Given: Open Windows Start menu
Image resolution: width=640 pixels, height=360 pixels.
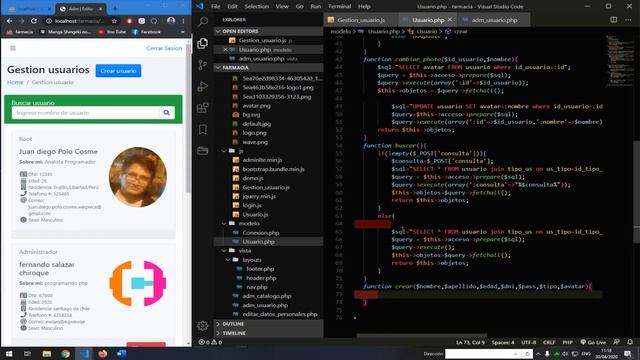Looking at the screenshot, I should click(x=9, y=353).
